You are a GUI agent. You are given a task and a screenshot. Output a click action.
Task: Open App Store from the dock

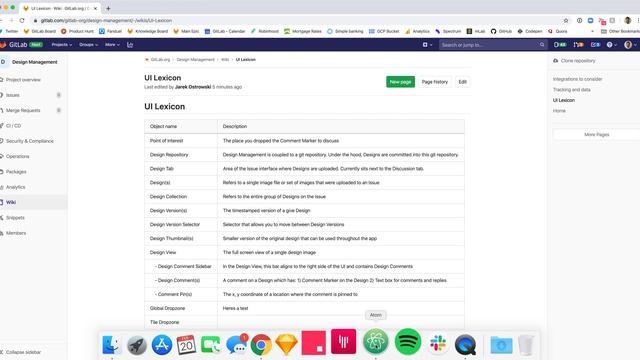pyautogui.click(x=162, y=345)
